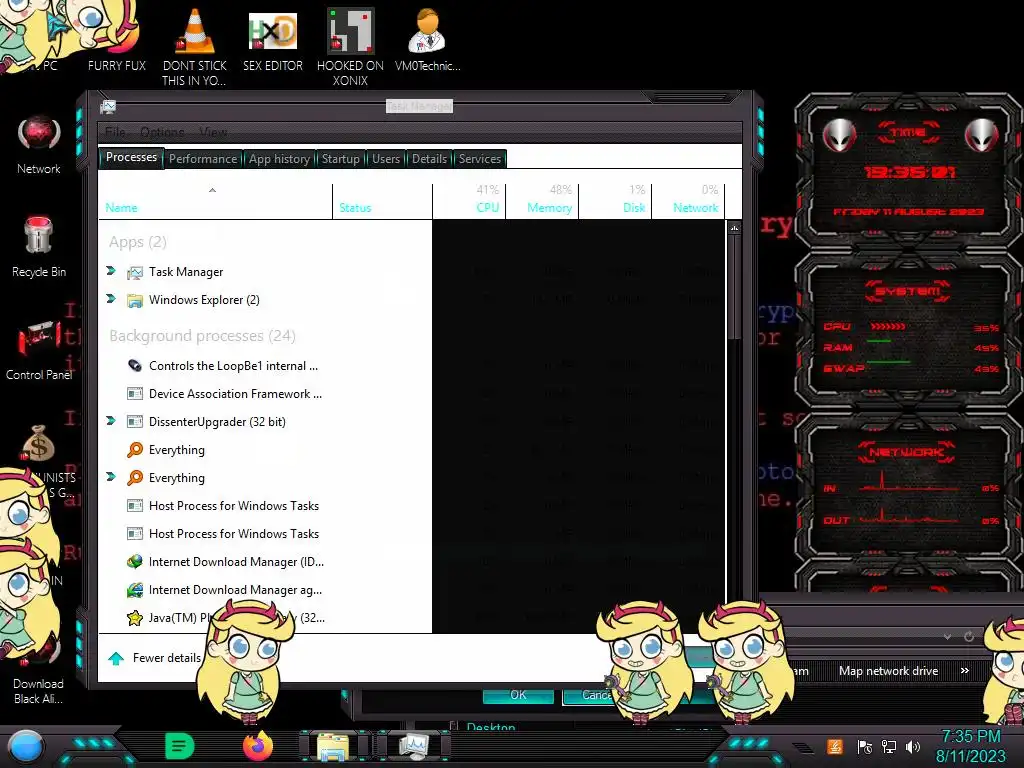The width and height of the screenshot is (1024, 768).
Task: Open the Network desktop icon
Action: 39,145
